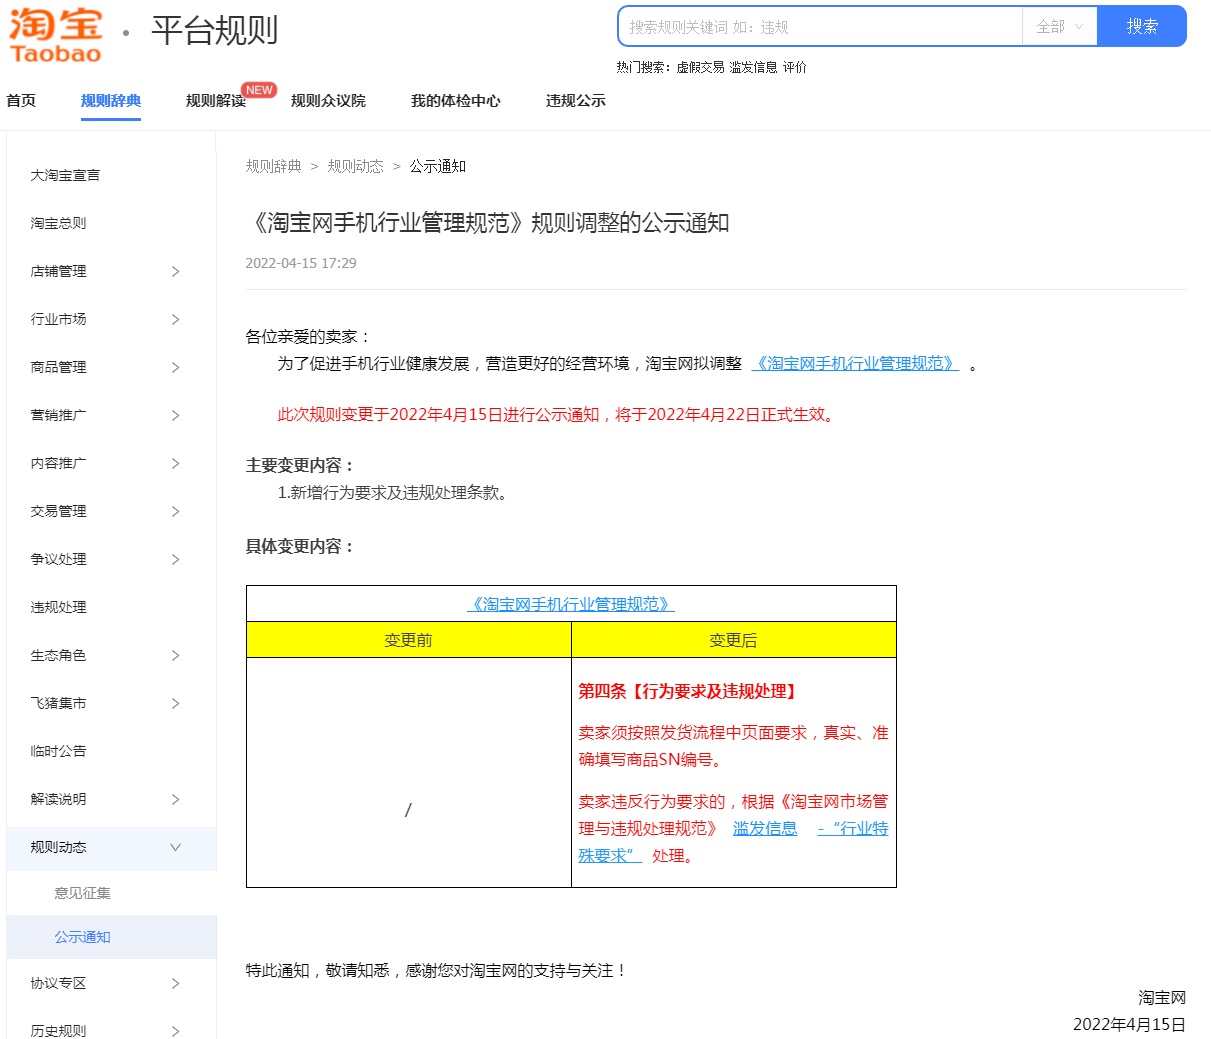Click the notice's main title heading
The image size is (1211, 1039).
[x=488, y=222]
